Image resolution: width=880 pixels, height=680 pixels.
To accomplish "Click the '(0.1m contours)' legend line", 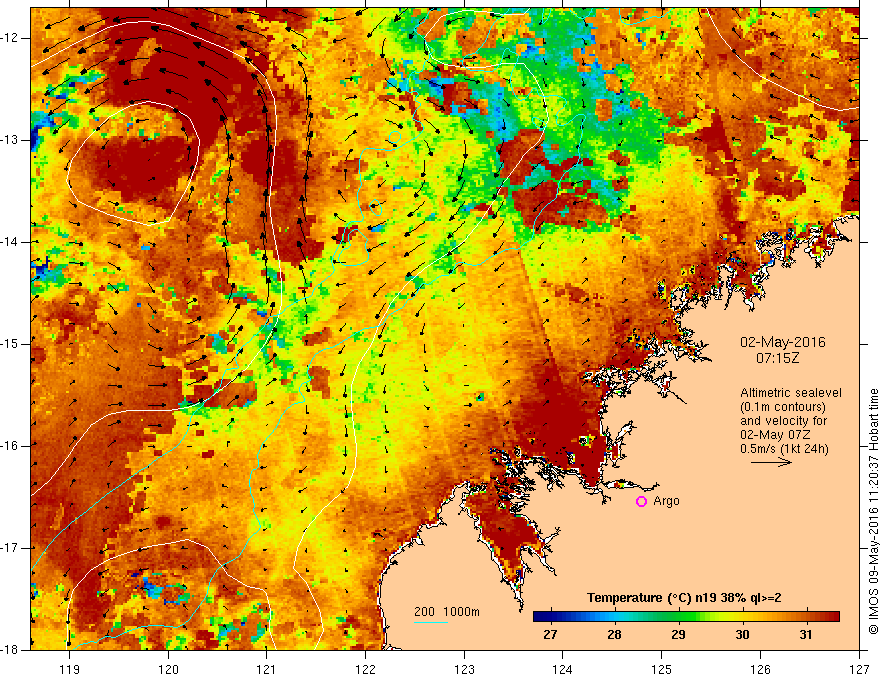I will (x=782, y=407).
